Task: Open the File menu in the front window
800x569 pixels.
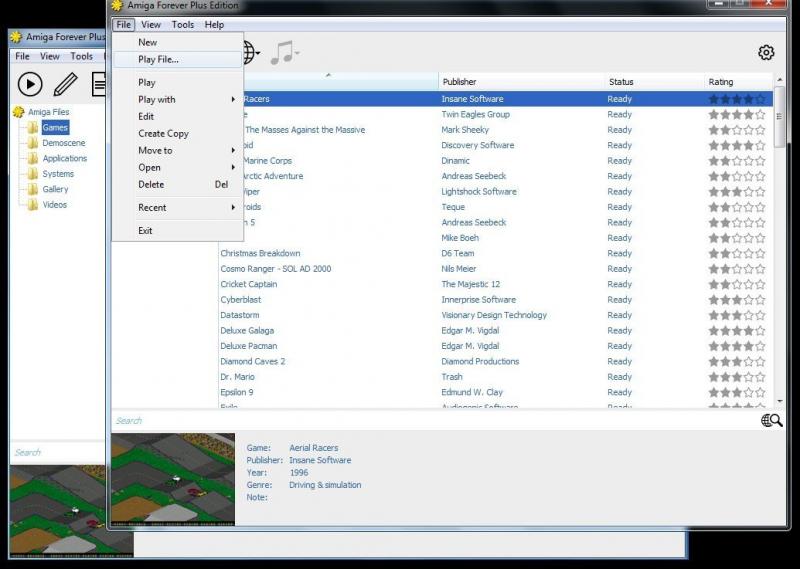Action: click(x=123, y=24)
